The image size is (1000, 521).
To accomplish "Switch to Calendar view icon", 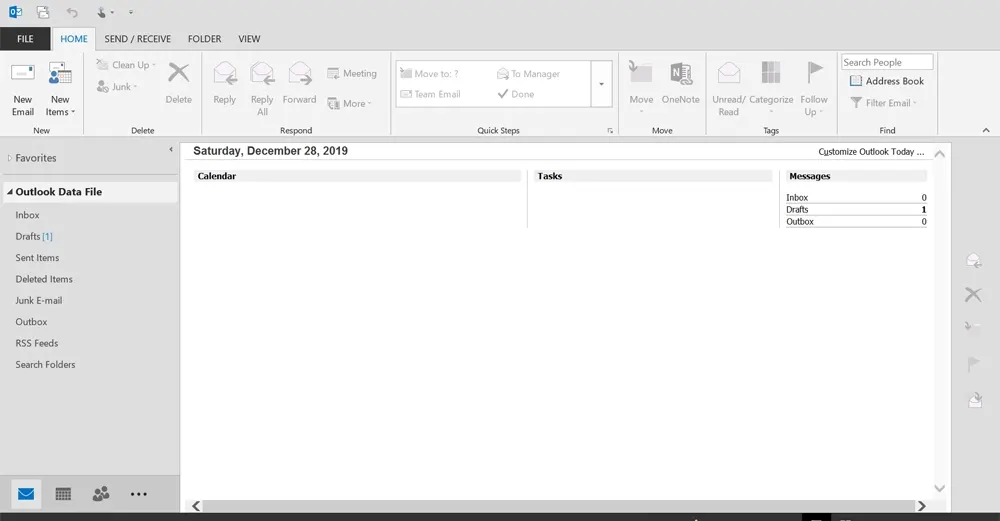I will click(x=63, y=494).
